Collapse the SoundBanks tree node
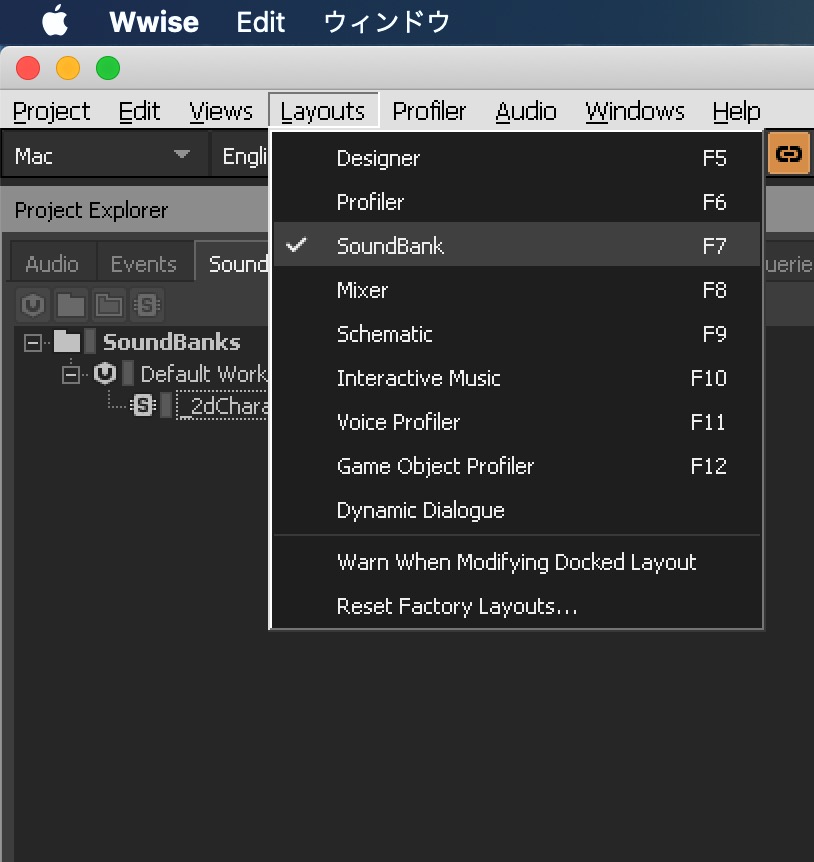814x862 pixels. [x=33, y=343]
